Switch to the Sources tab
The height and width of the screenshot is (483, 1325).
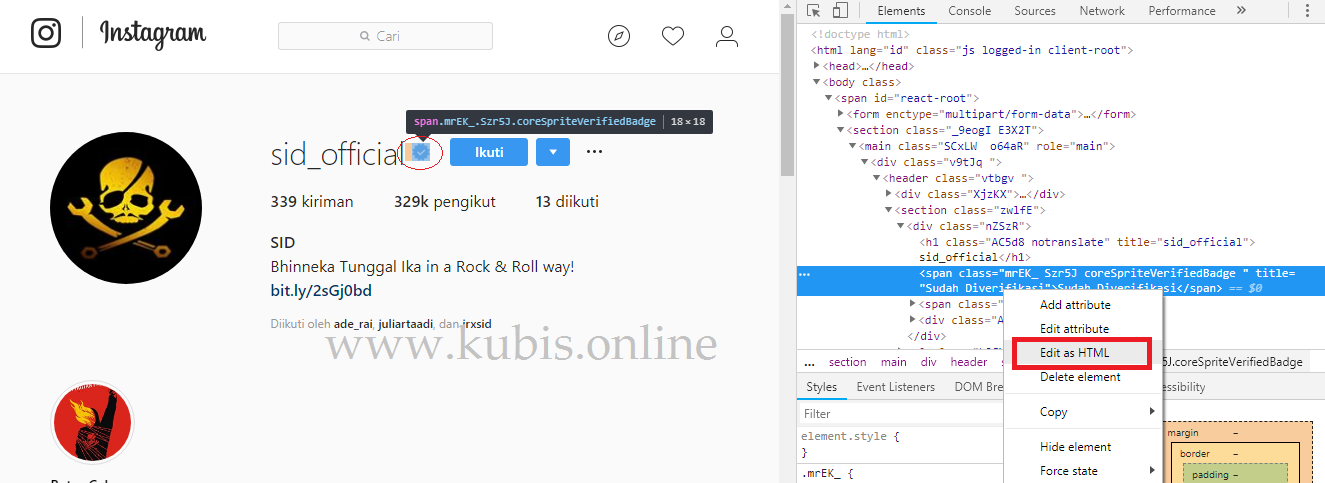(x=1035, y=11)
